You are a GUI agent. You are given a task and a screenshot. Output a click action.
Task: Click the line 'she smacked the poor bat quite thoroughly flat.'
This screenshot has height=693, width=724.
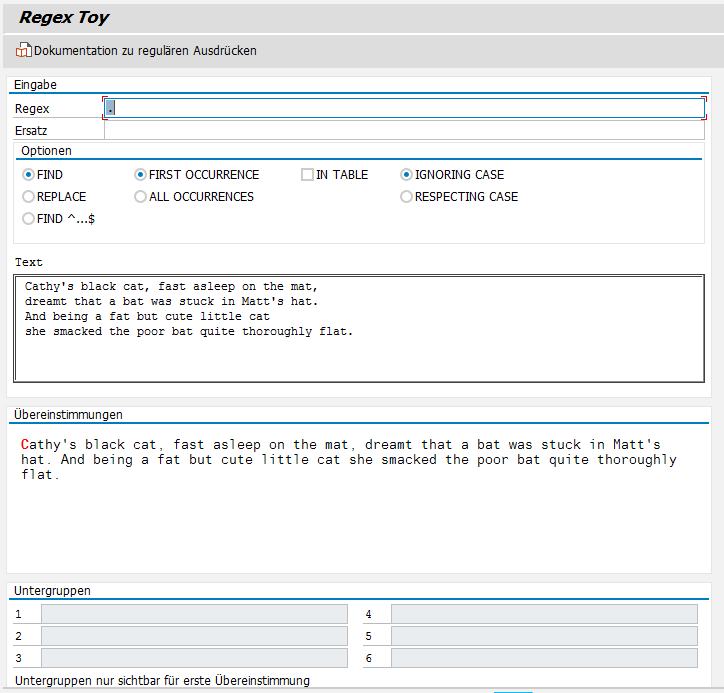(x=189, y=331)
